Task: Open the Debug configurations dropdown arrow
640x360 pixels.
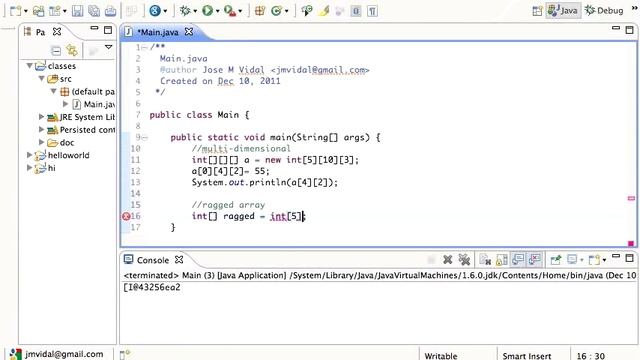Action: pyautogui.click(x=195, y=11)
